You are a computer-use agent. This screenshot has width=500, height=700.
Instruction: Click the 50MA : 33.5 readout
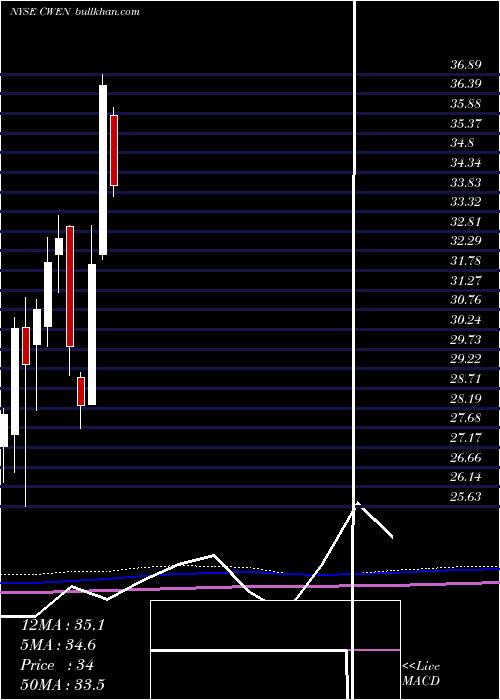(63, 685)
